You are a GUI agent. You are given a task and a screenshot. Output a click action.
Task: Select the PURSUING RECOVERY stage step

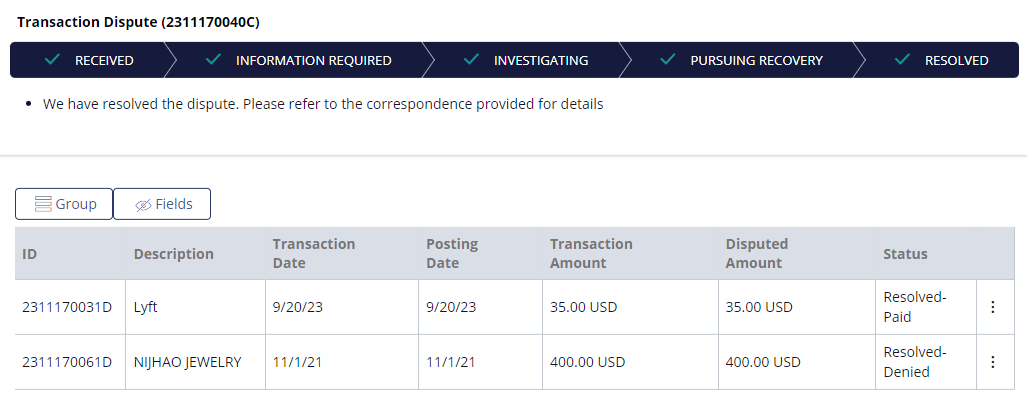point(737,60)
